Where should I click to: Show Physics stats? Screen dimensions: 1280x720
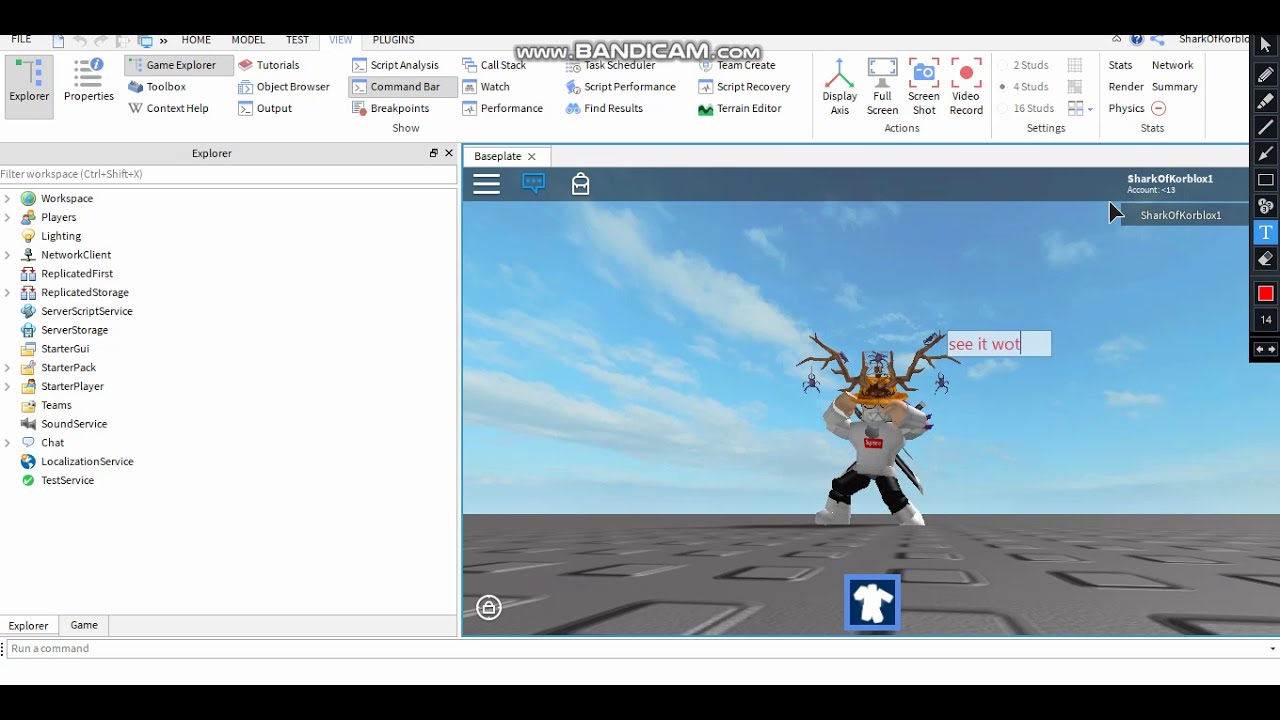click(1126, 108)
